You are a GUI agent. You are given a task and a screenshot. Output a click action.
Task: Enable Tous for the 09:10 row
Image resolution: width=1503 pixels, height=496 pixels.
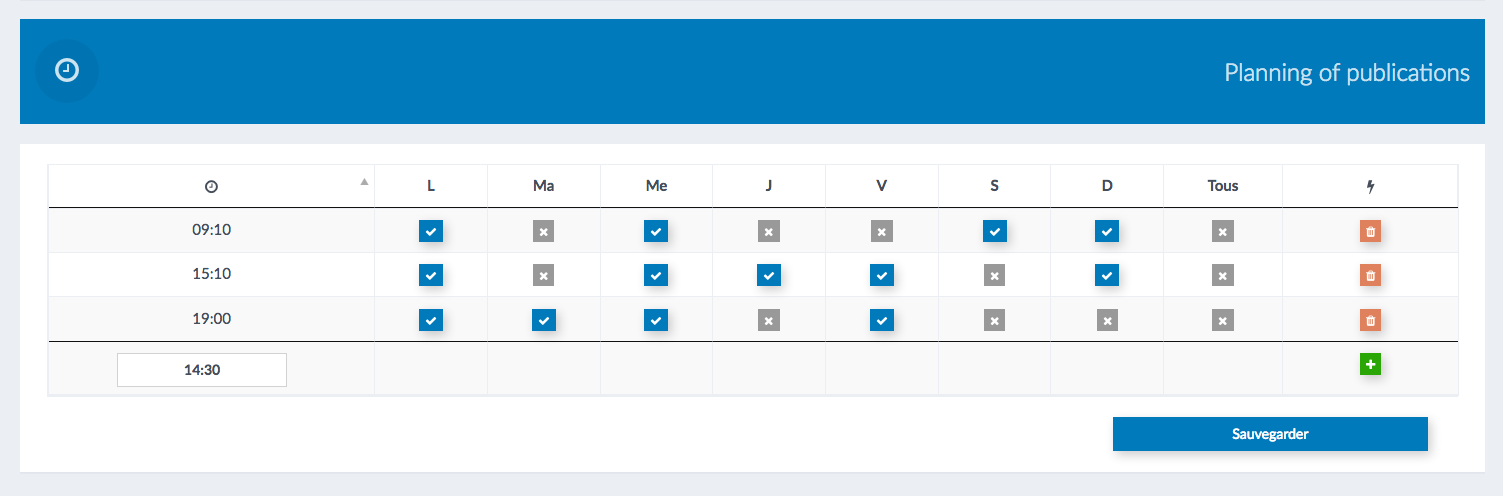point(1221,232)
